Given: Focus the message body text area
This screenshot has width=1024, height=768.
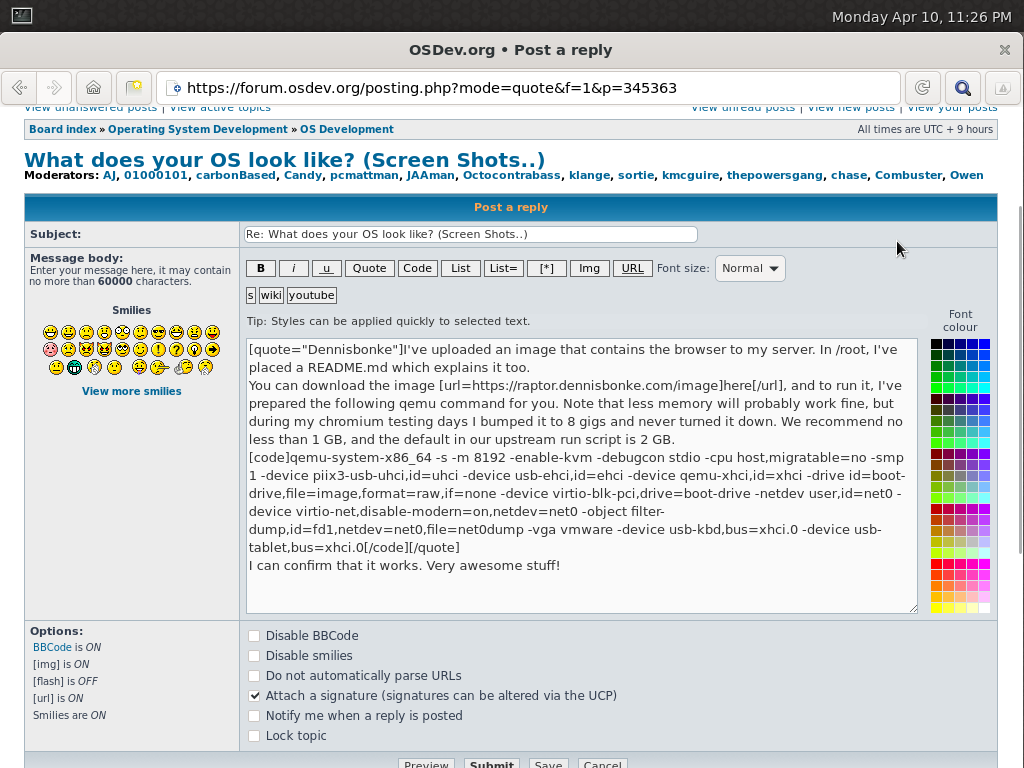Looking at the screenshot, I should (x=582, y=476).
